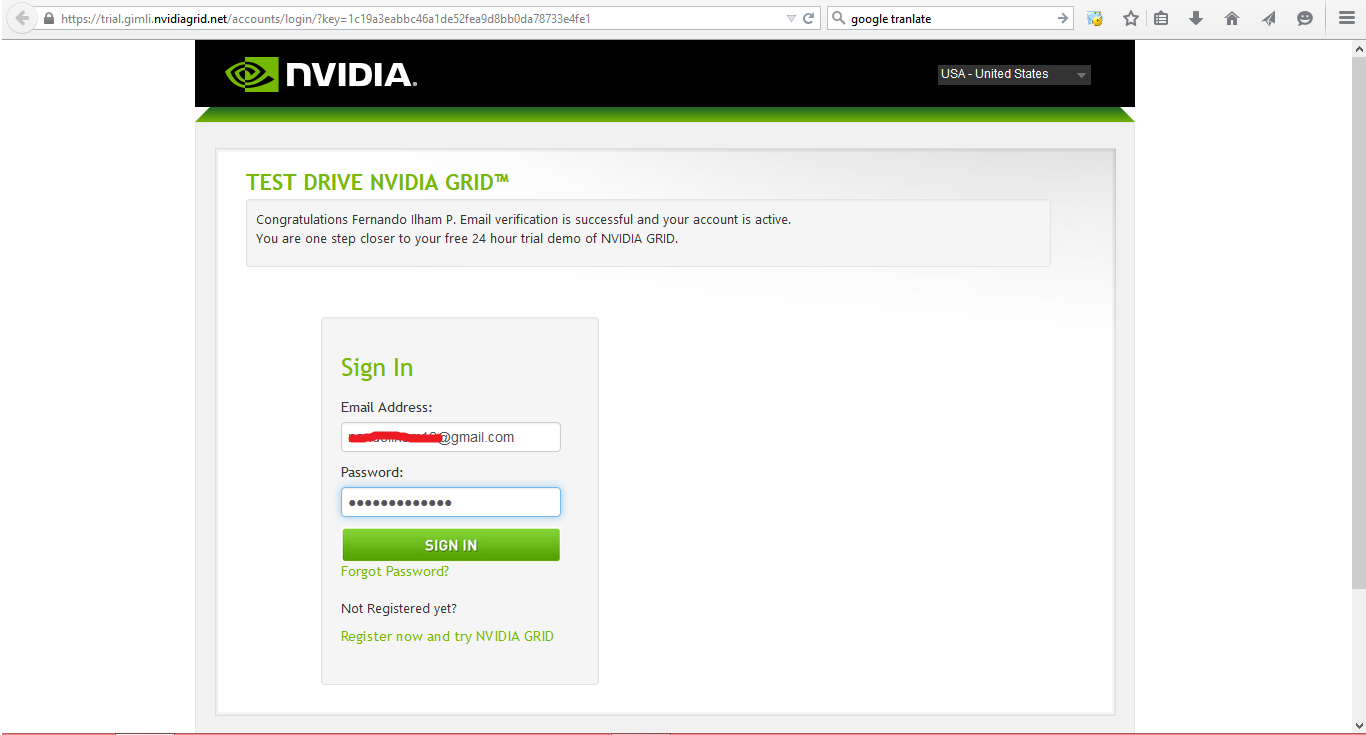
Task: Bookmark this page with the star icon
Action: [x=1131, y=18]
